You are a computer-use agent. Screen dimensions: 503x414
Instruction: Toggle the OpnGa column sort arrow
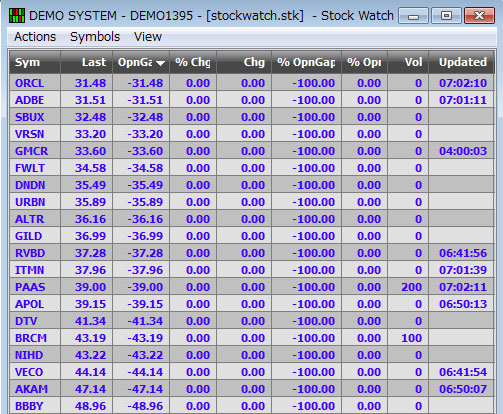pos(160,63)
